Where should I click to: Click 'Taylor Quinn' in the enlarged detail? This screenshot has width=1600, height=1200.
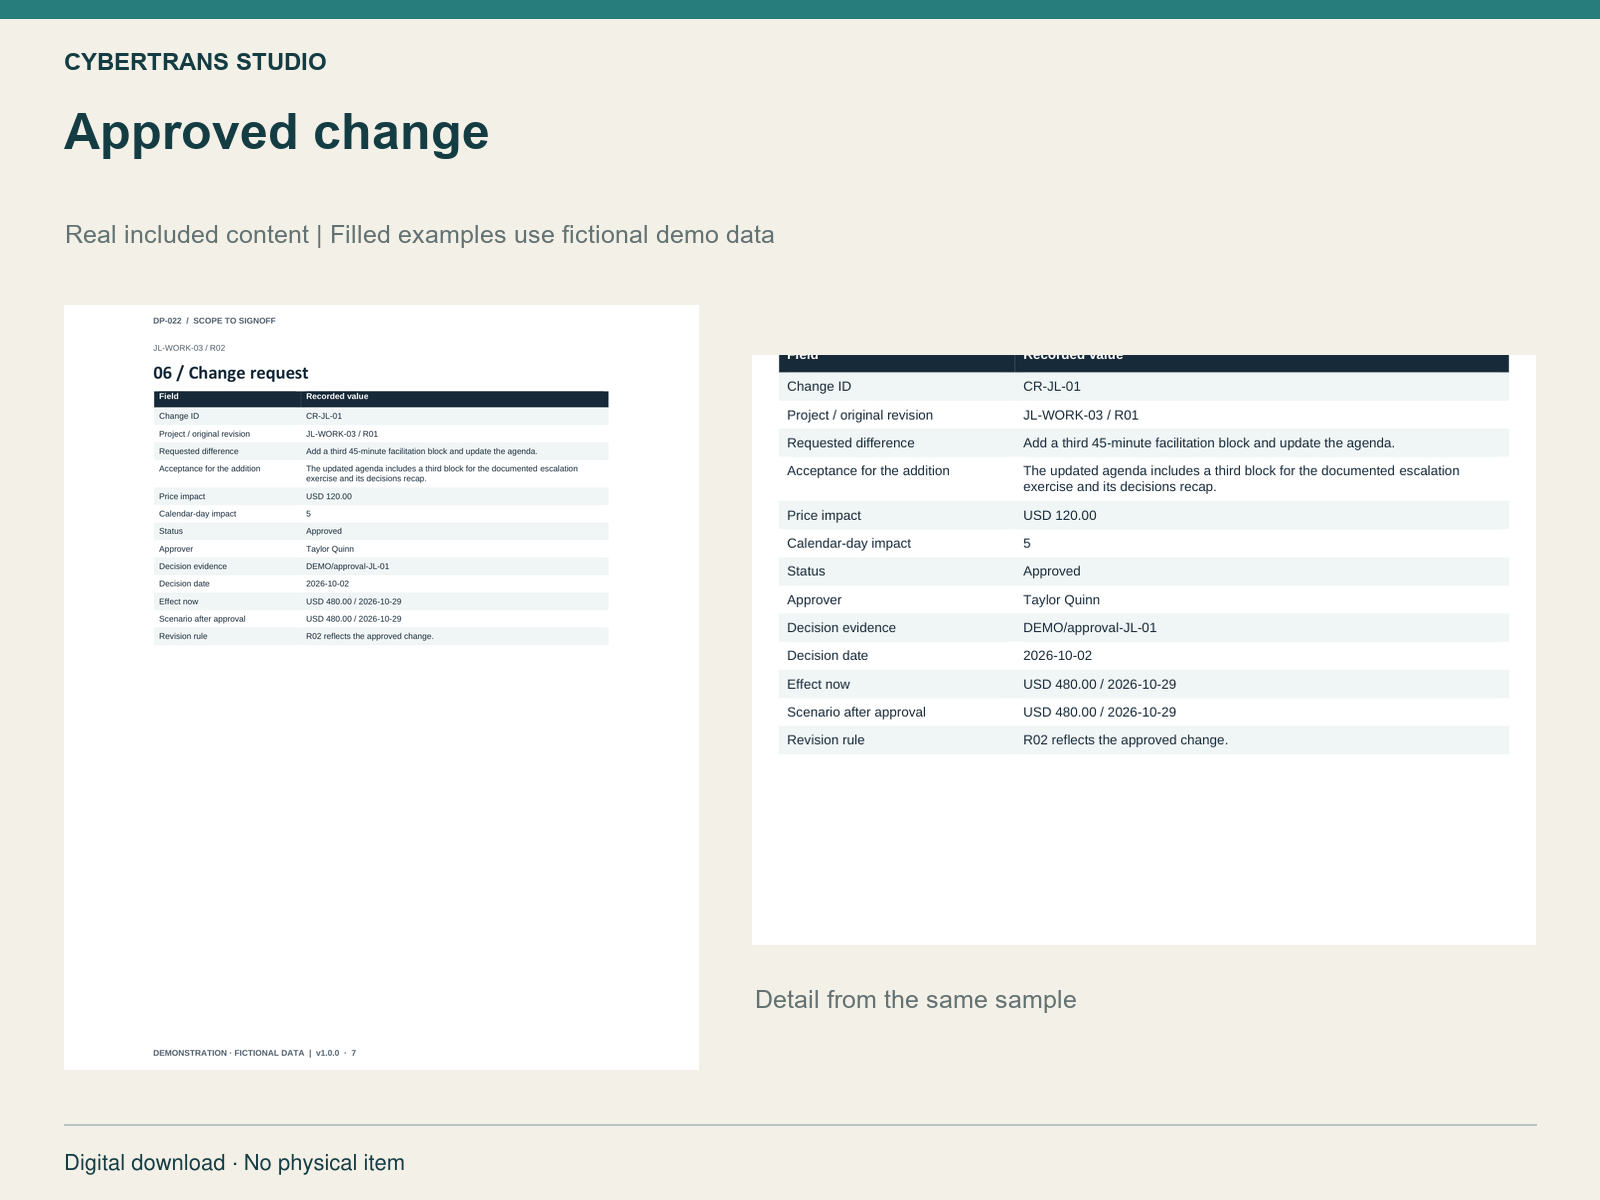pos(1061,600)
